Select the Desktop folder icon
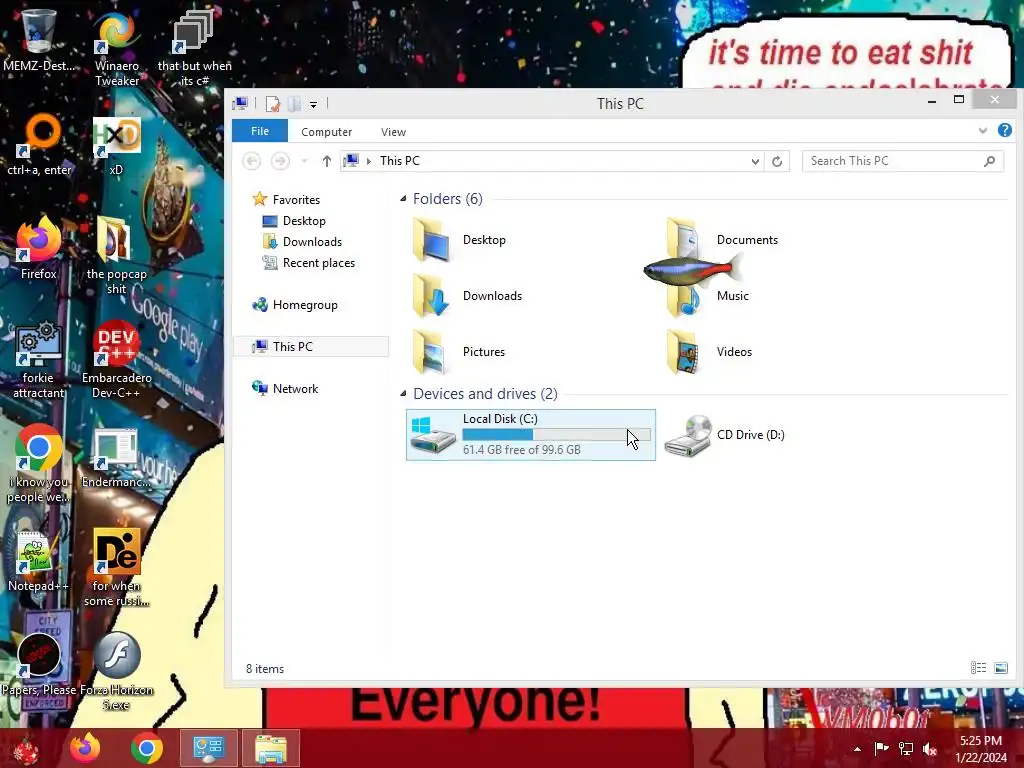Image resolution: width=1024 pixels, height=768 pixels. [x=432, y=240]
